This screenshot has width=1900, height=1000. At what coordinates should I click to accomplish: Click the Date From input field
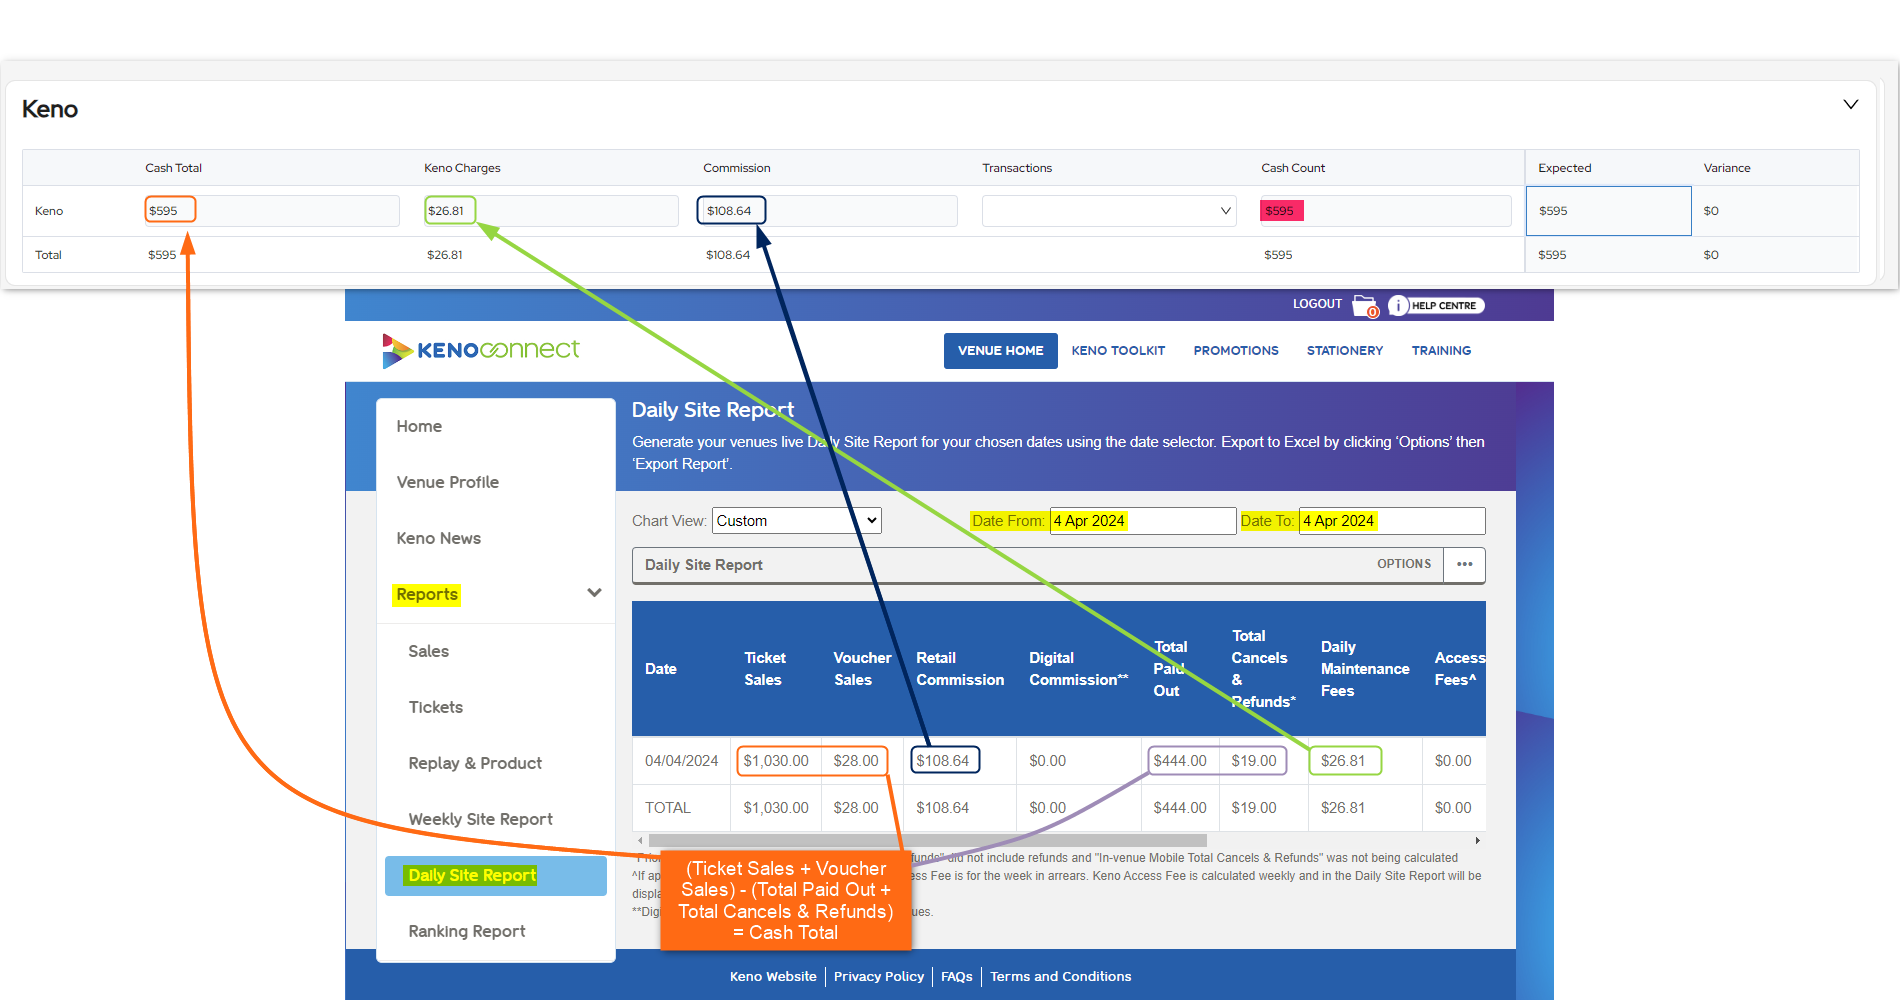click(1143, 521)
